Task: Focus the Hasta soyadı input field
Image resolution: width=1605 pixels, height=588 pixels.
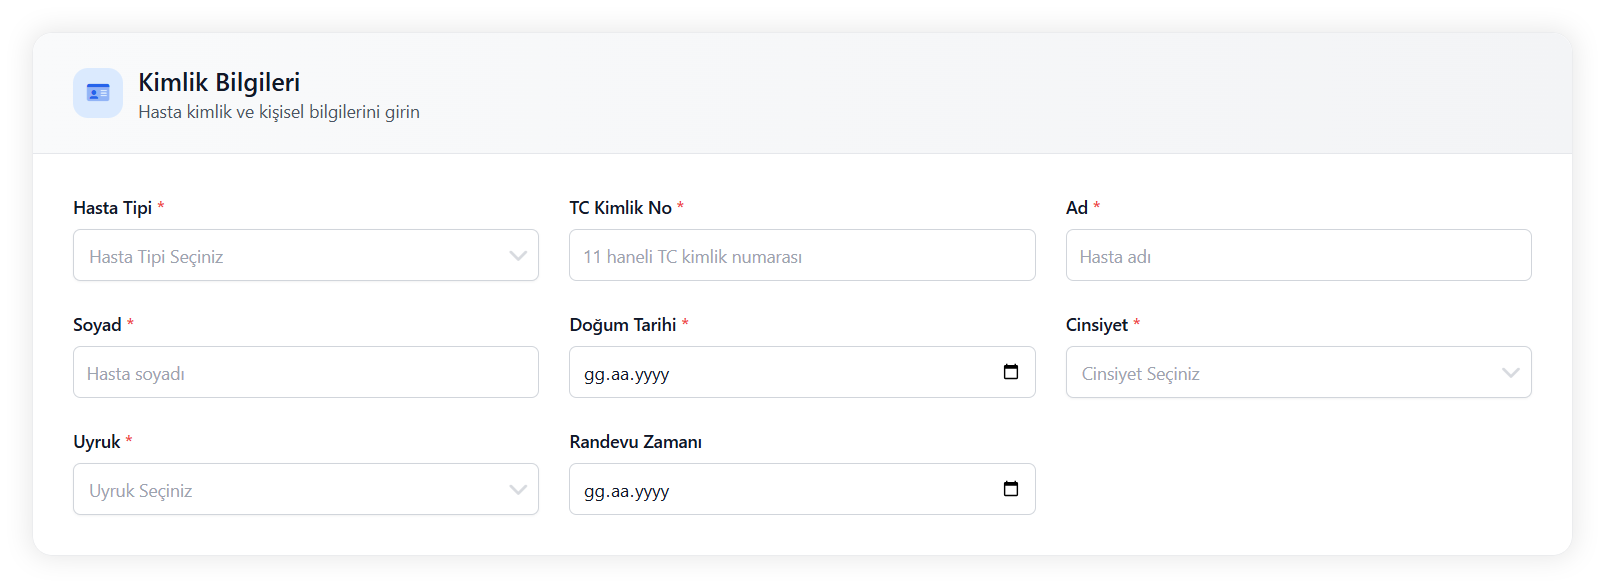Action: (306, 373)
